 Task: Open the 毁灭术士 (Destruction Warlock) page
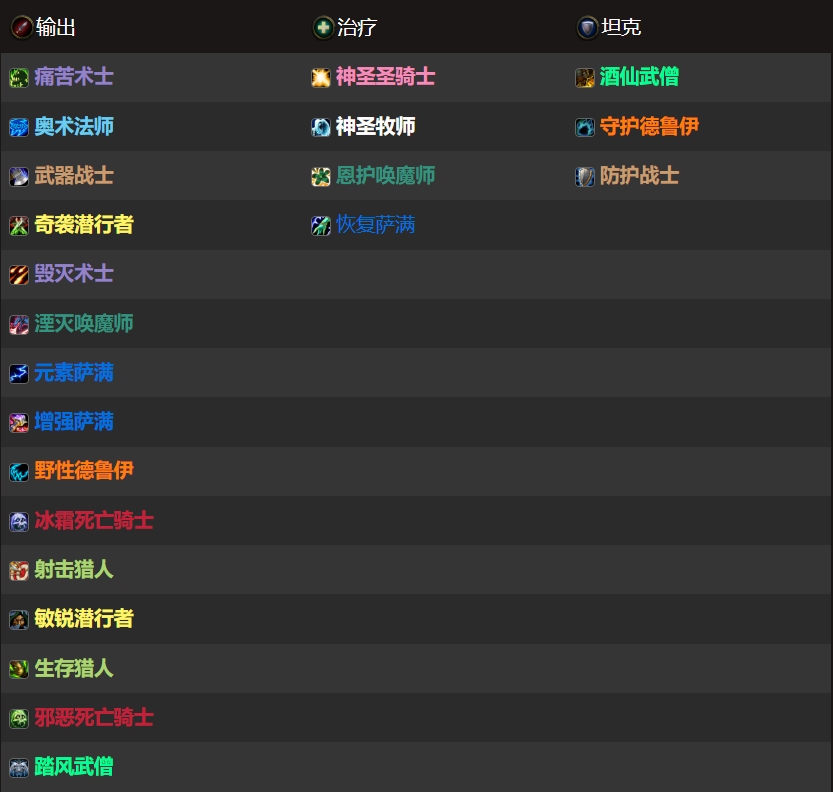pyautogui.click(x=63, y=274)
